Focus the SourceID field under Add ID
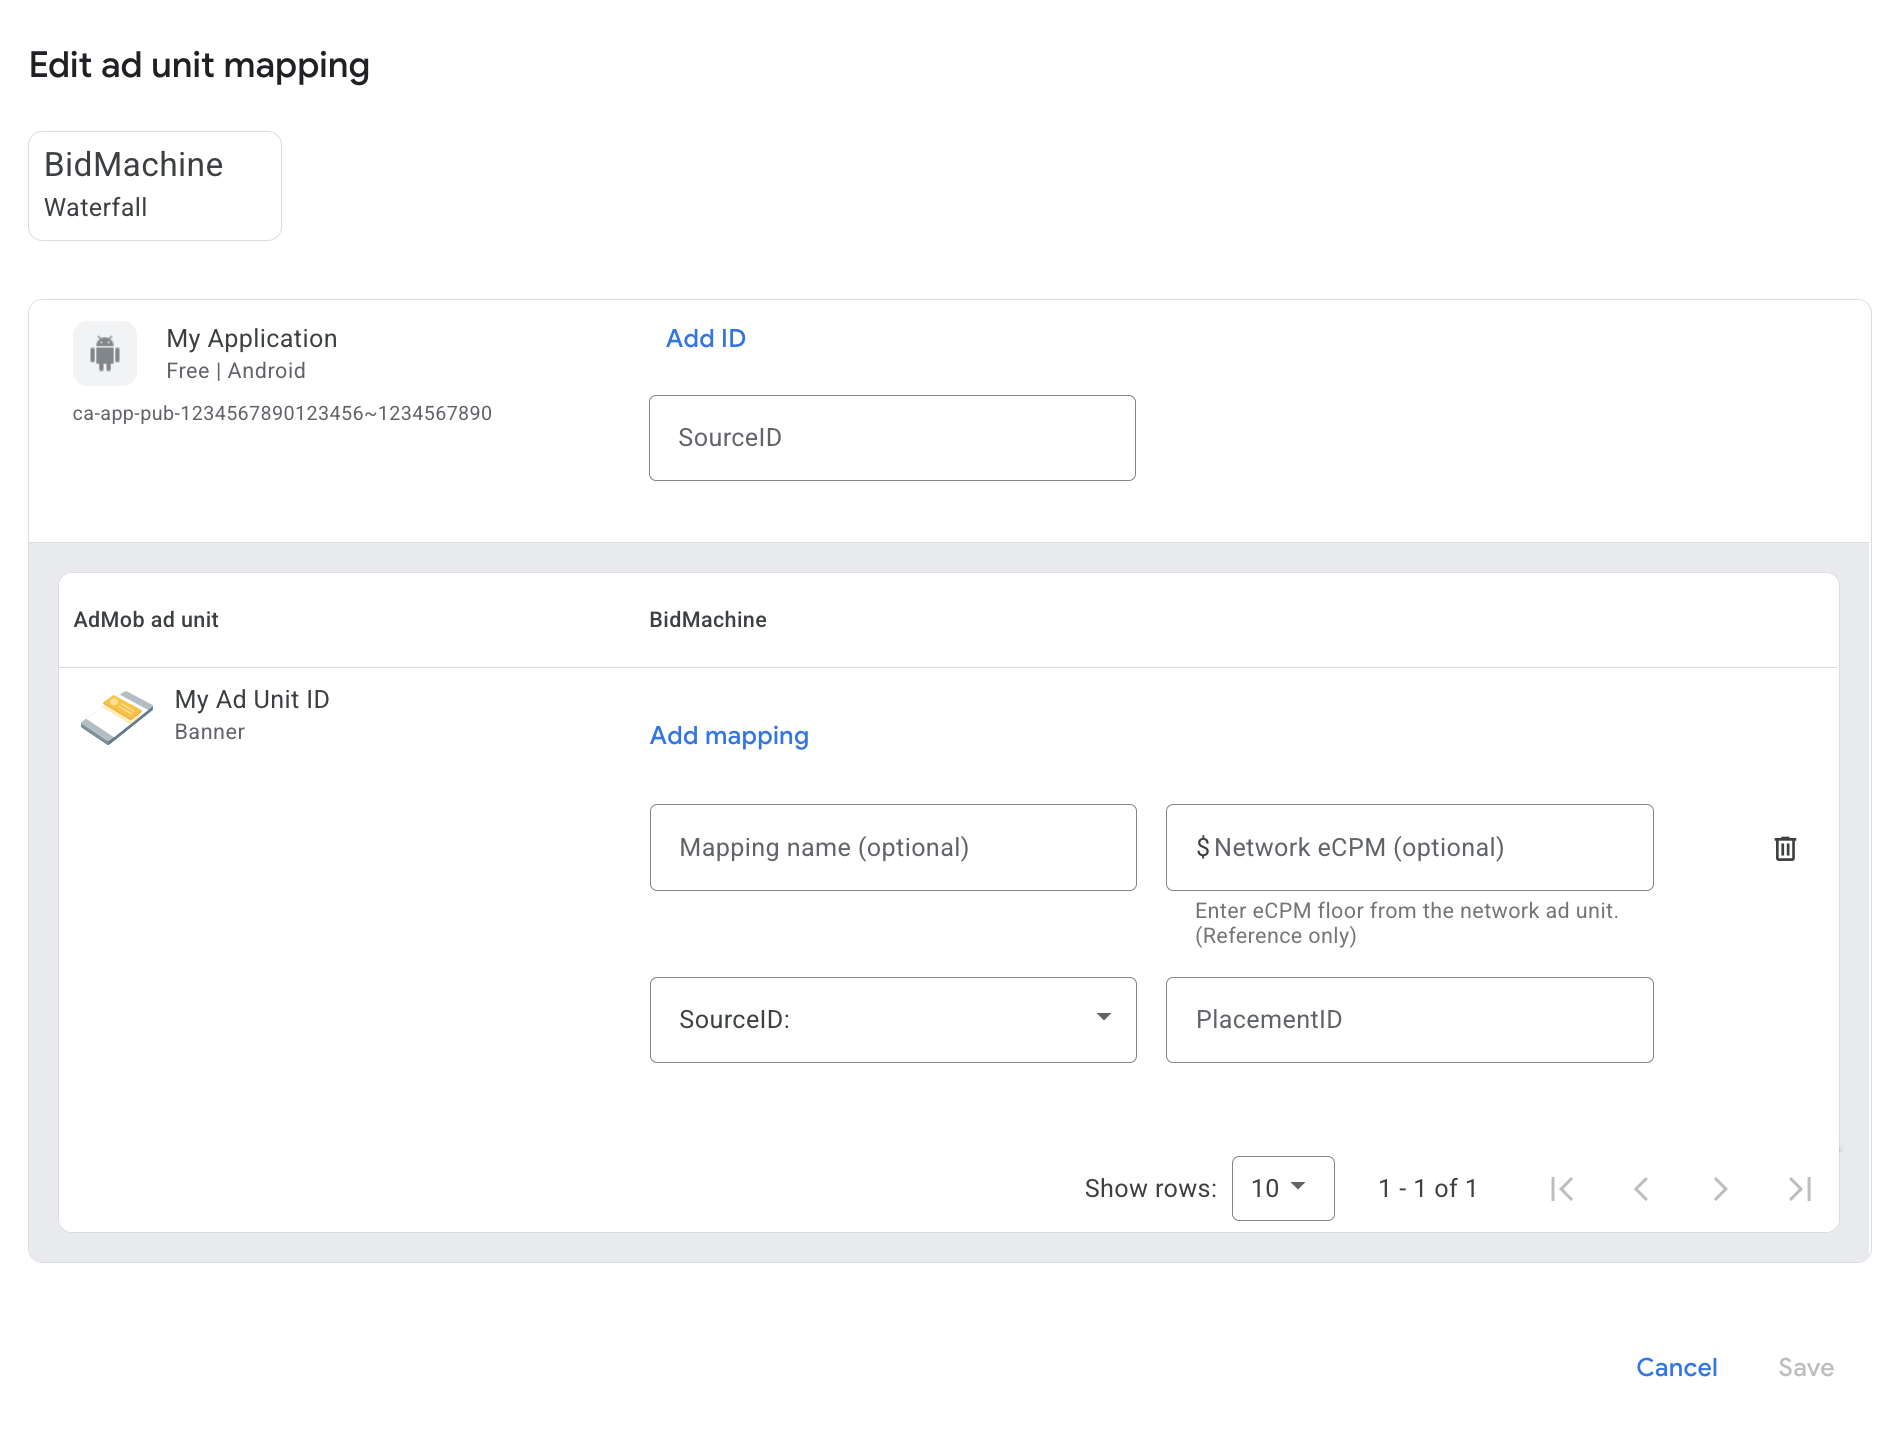Screen dimensions: 1902x1430 [892, 438]
